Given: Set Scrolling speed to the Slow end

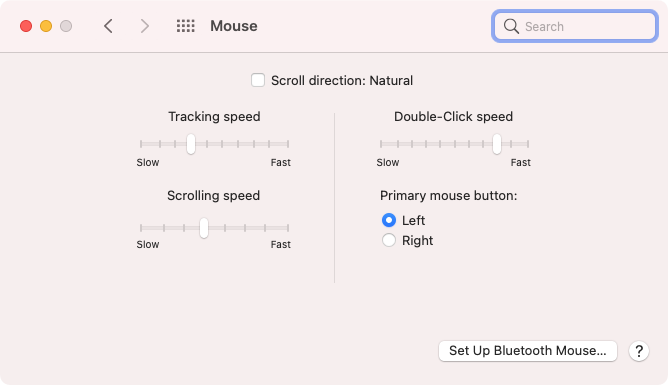Looking at the screenshot, I should (141, 228).
